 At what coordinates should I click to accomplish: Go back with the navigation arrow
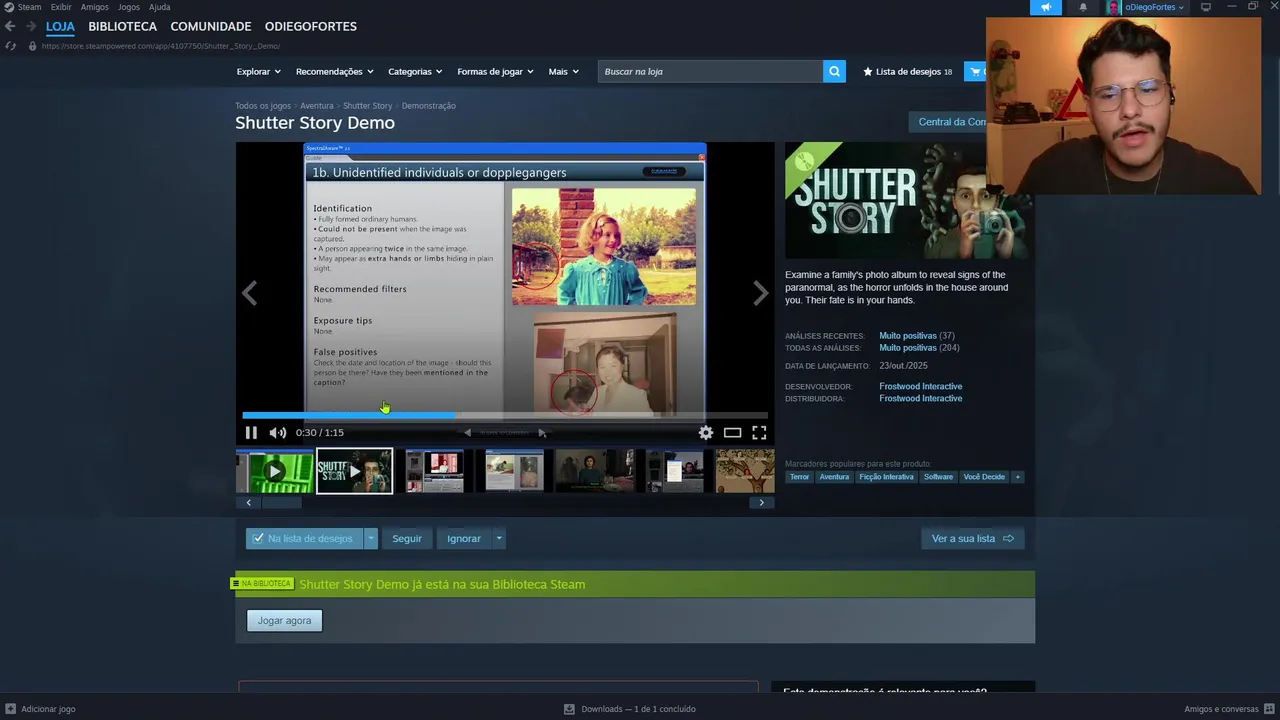10,26
